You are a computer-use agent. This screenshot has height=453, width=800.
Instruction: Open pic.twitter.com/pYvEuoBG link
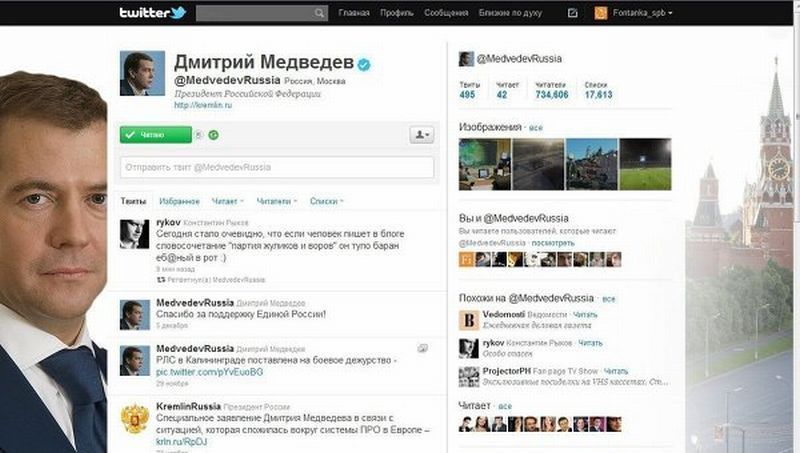point(210,372)
